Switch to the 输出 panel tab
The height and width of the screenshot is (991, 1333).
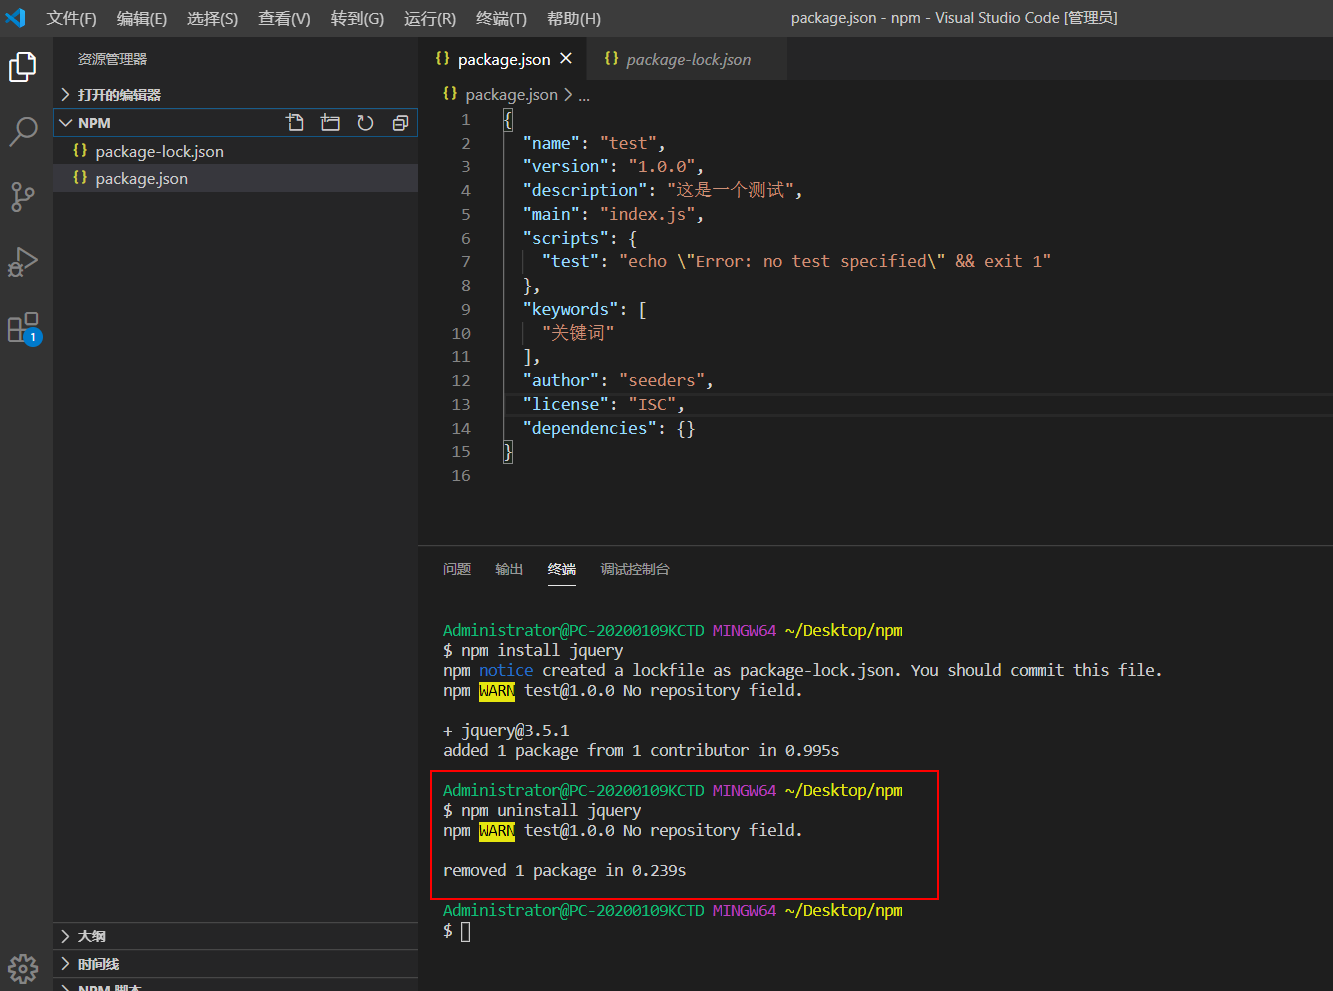point(509,569)
